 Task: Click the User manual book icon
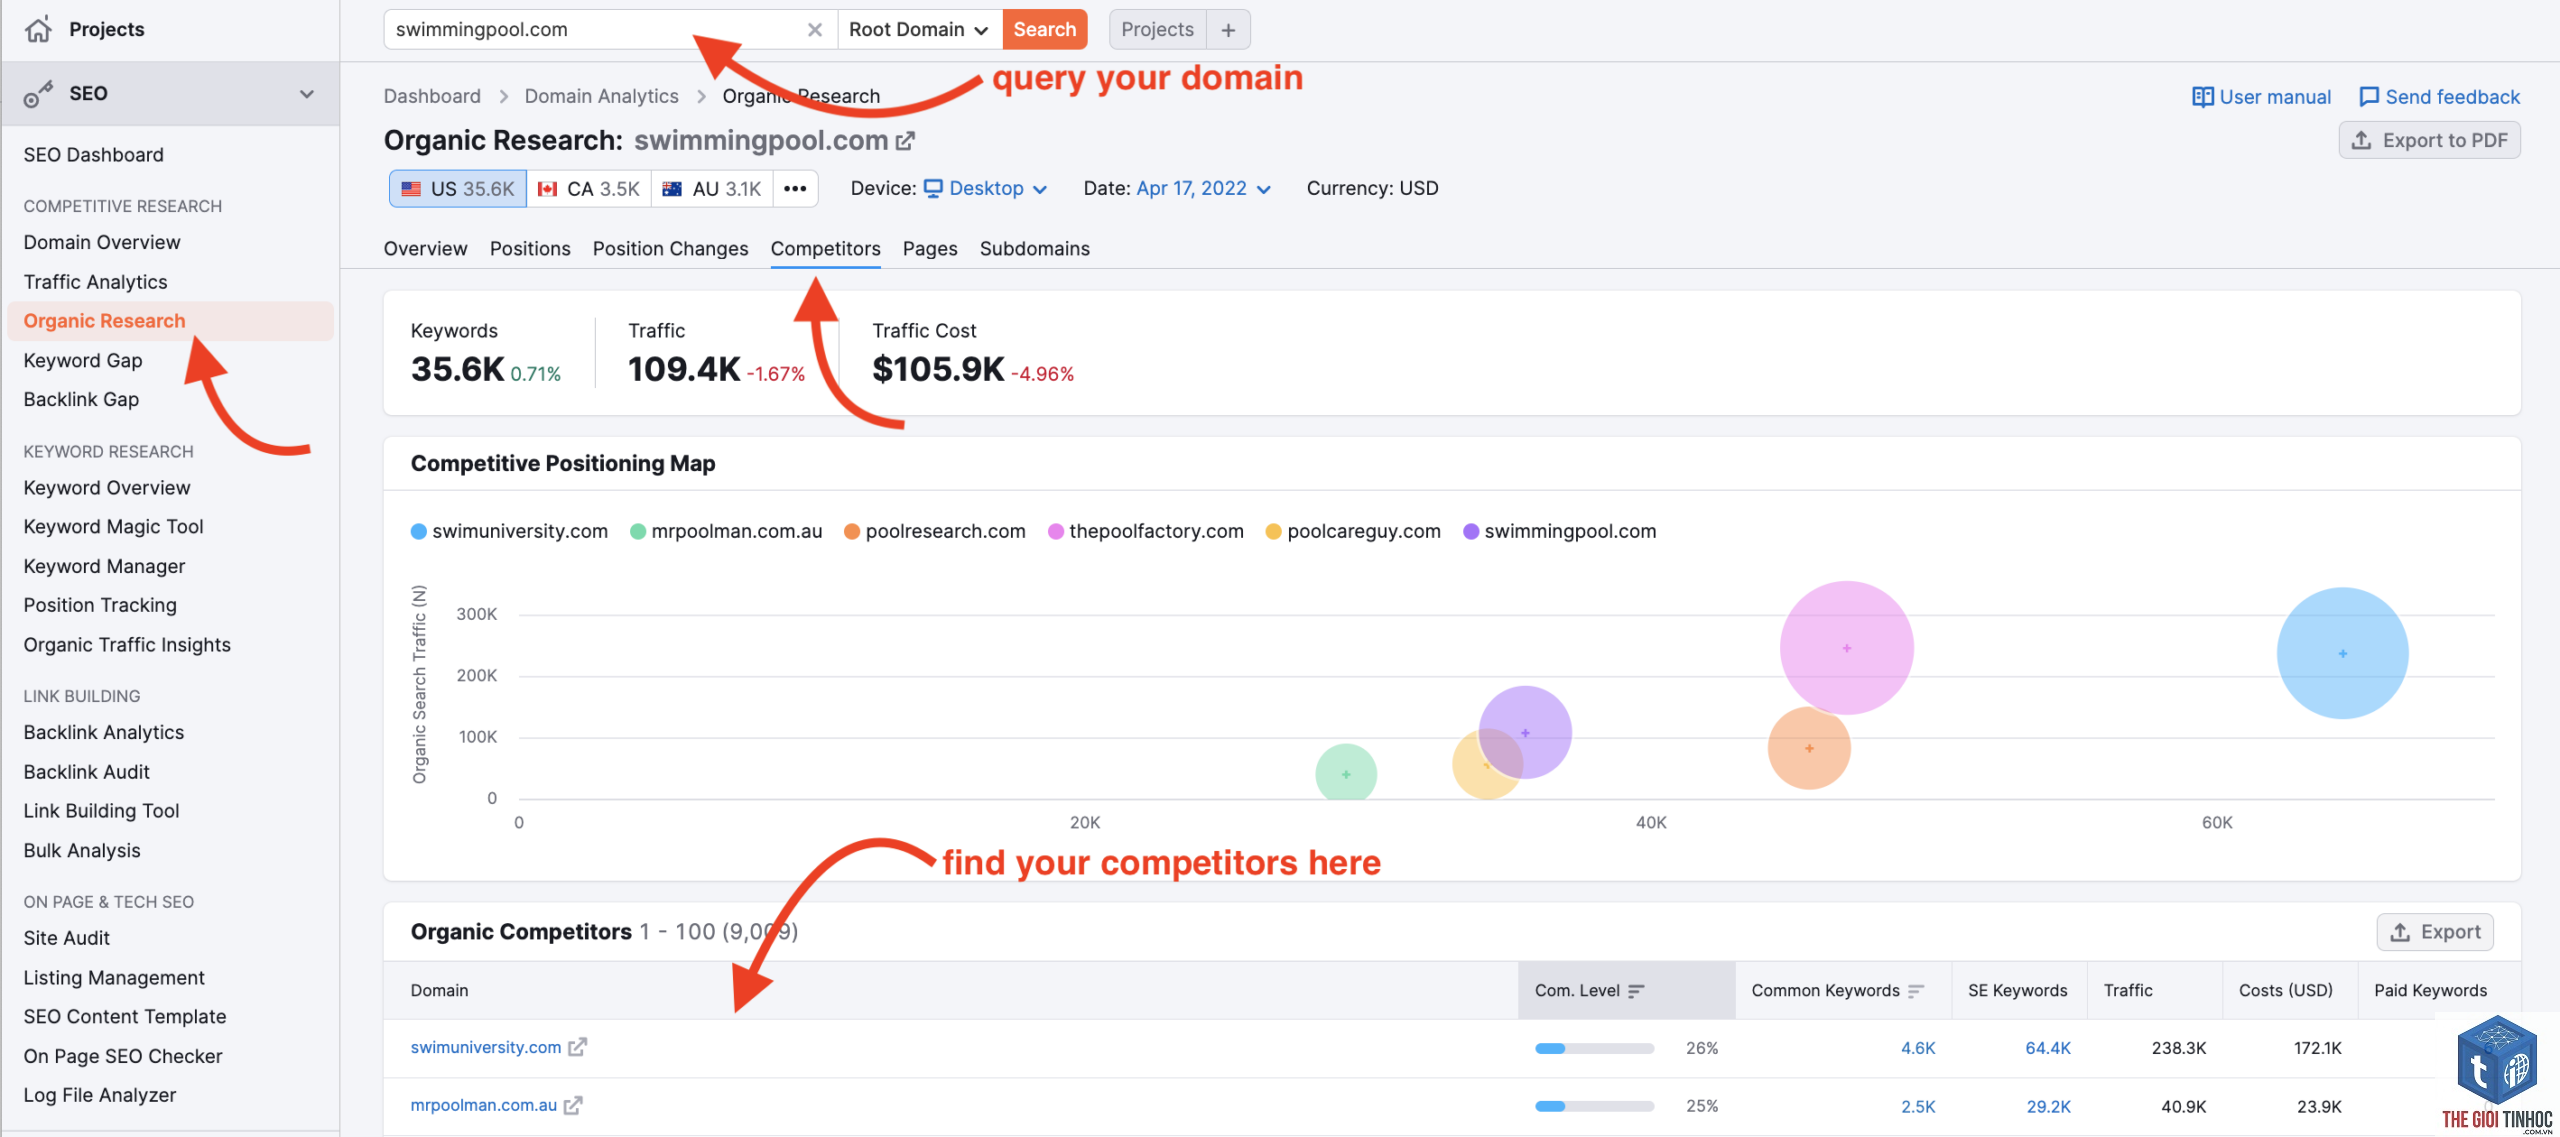[2202, 97]
